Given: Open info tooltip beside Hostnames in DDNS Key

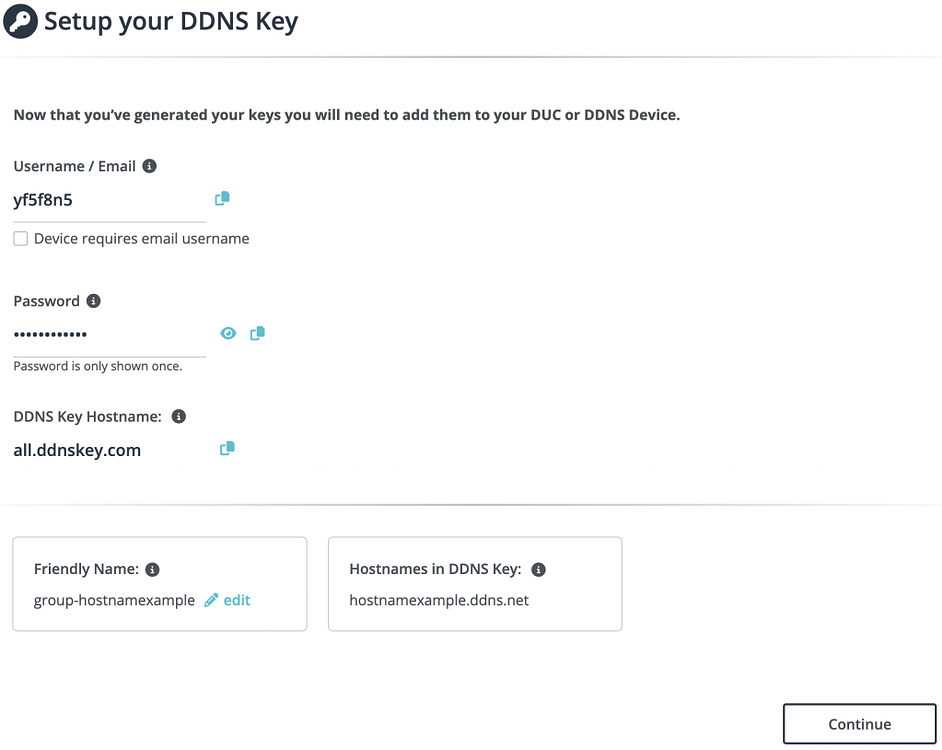Looking at the screenshot, I should pos(539,569).
